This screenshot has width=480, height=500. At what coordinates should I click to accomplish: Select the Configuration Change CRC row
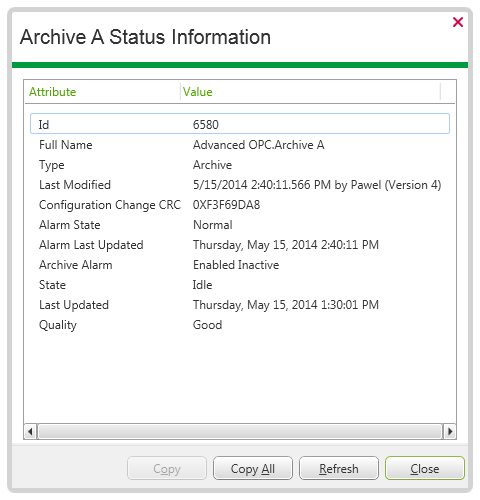[240, 205]
